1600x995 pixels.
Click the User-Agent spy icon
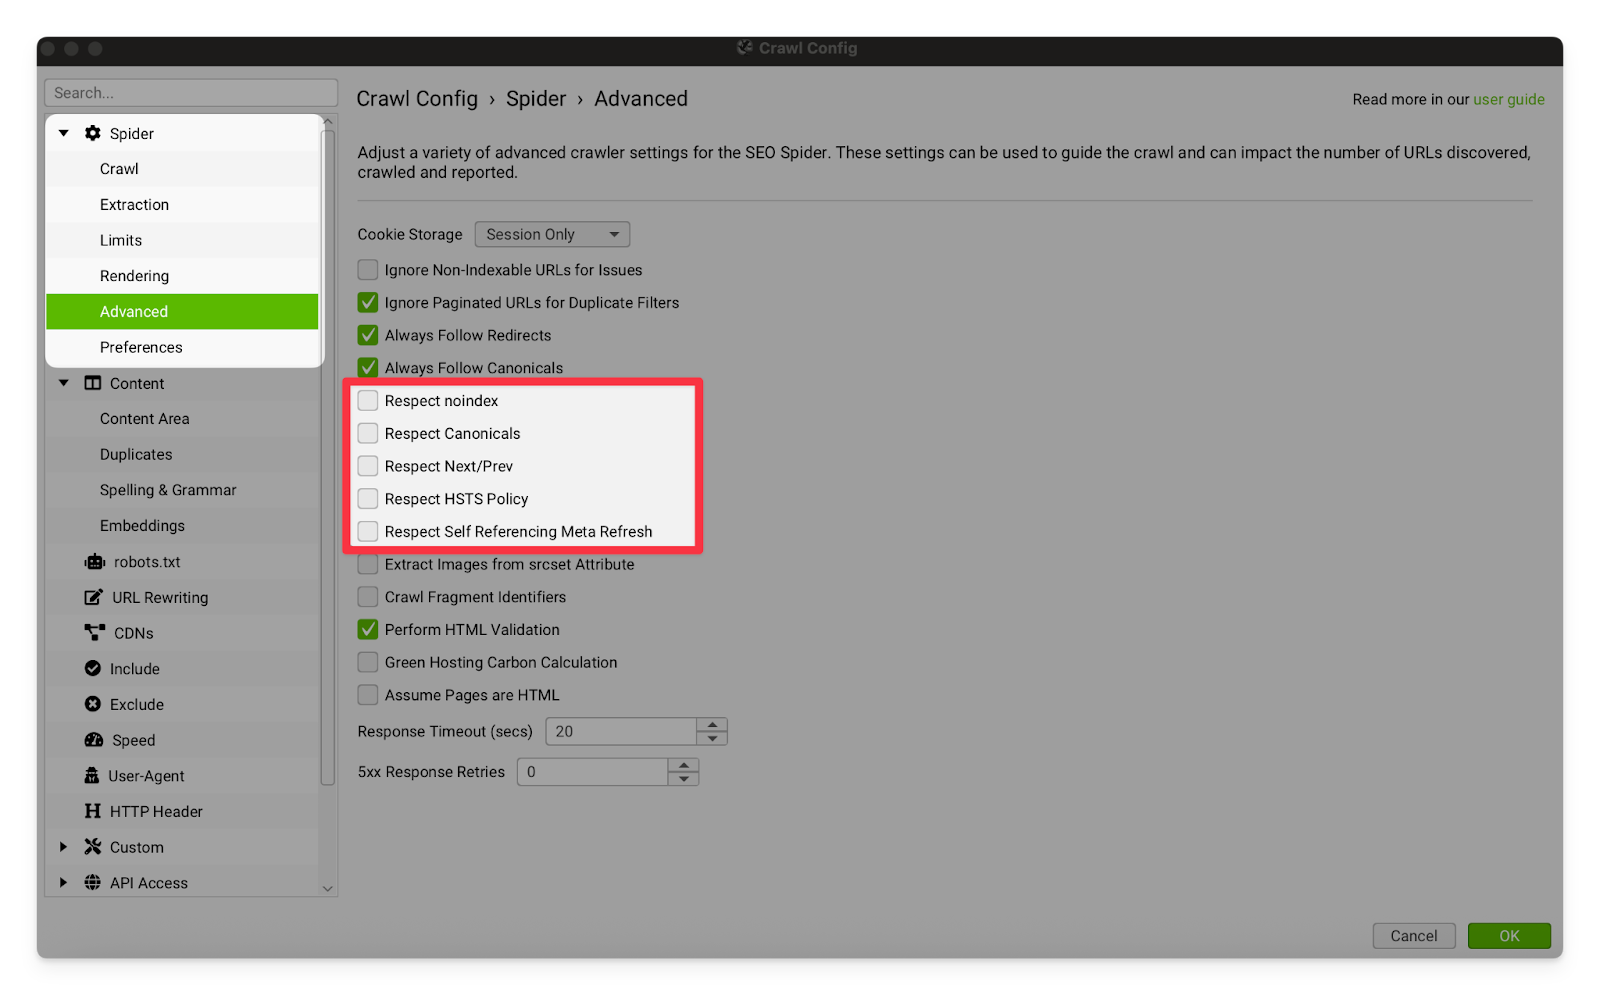(92, 776)
